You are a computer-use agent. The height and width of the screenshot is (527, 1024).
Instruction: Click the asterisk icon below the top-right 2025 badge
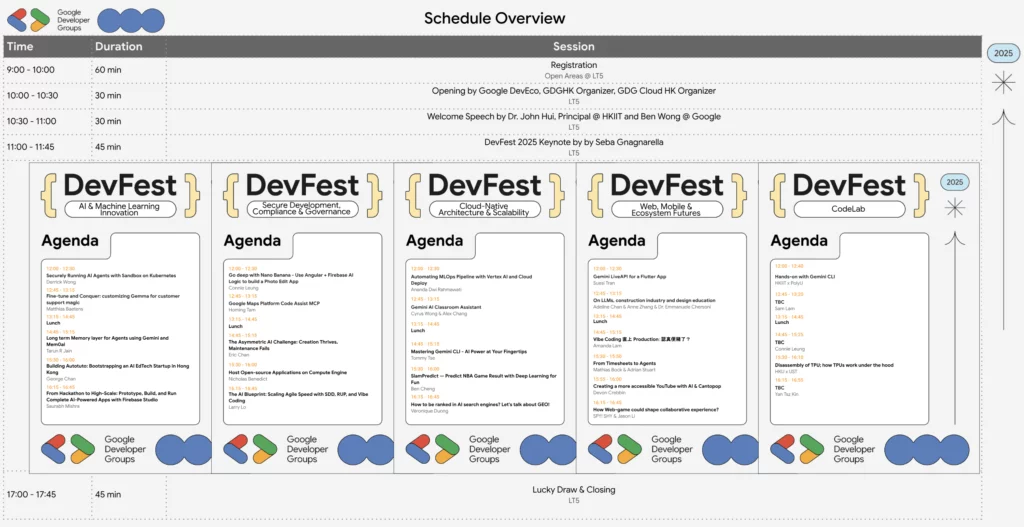(1002, 83)
